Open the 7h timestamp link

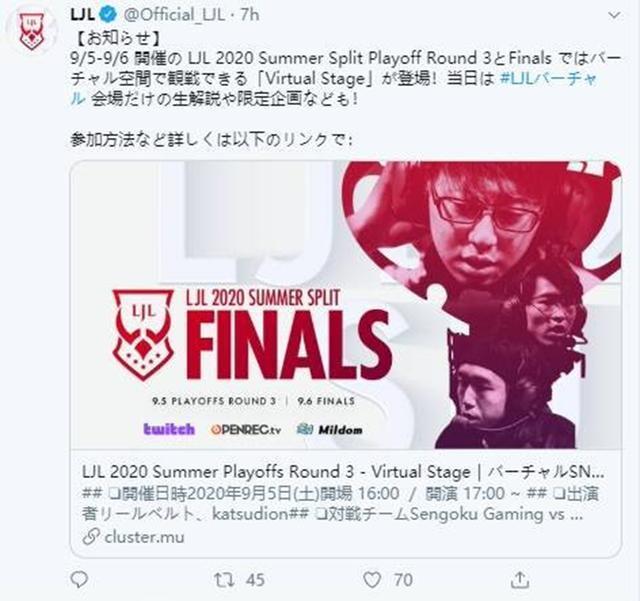(x=250, y=15)
